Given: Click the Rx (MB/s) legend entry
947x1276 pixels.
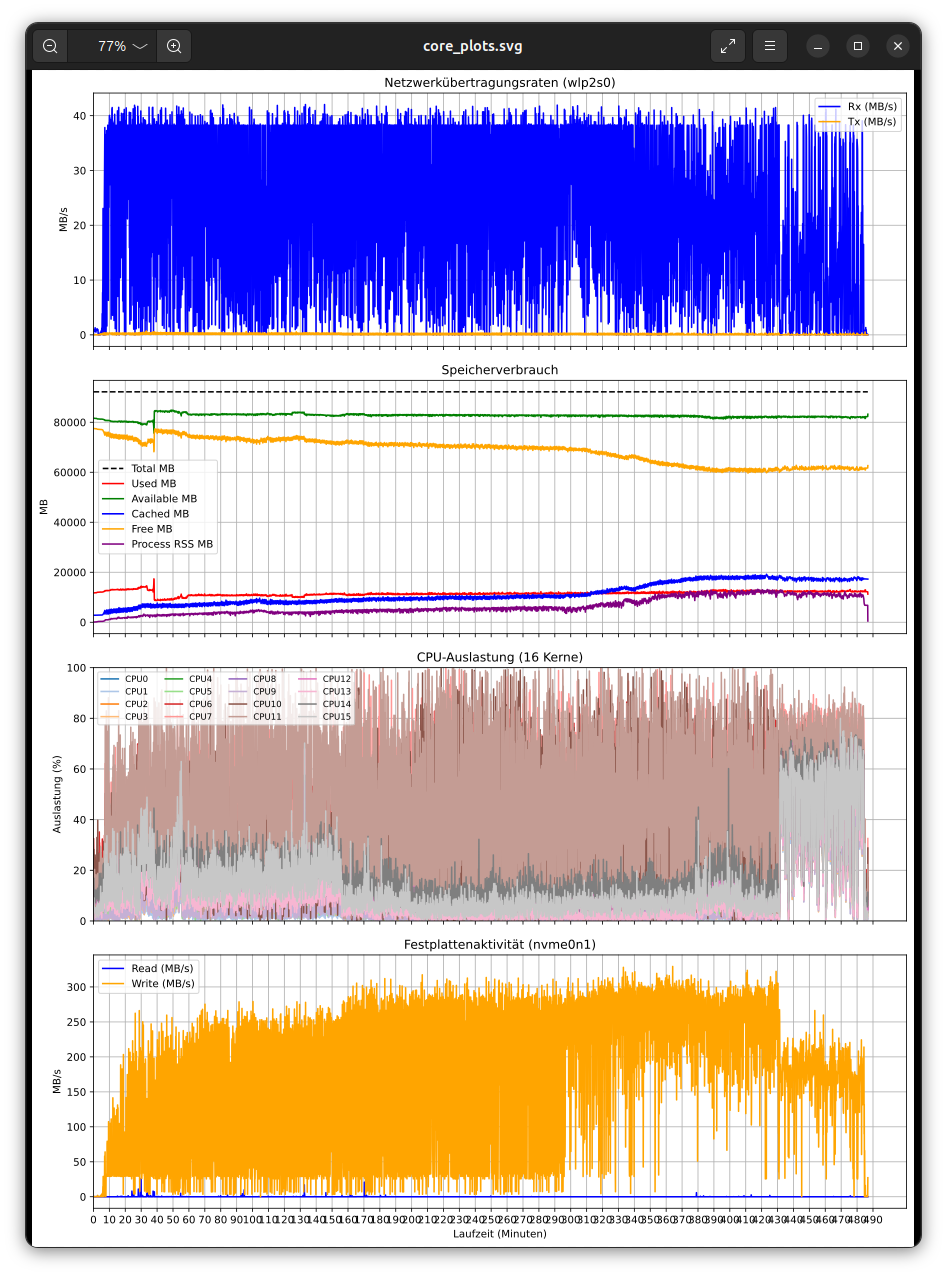Looking at the screenshot, I should (858, 106).
